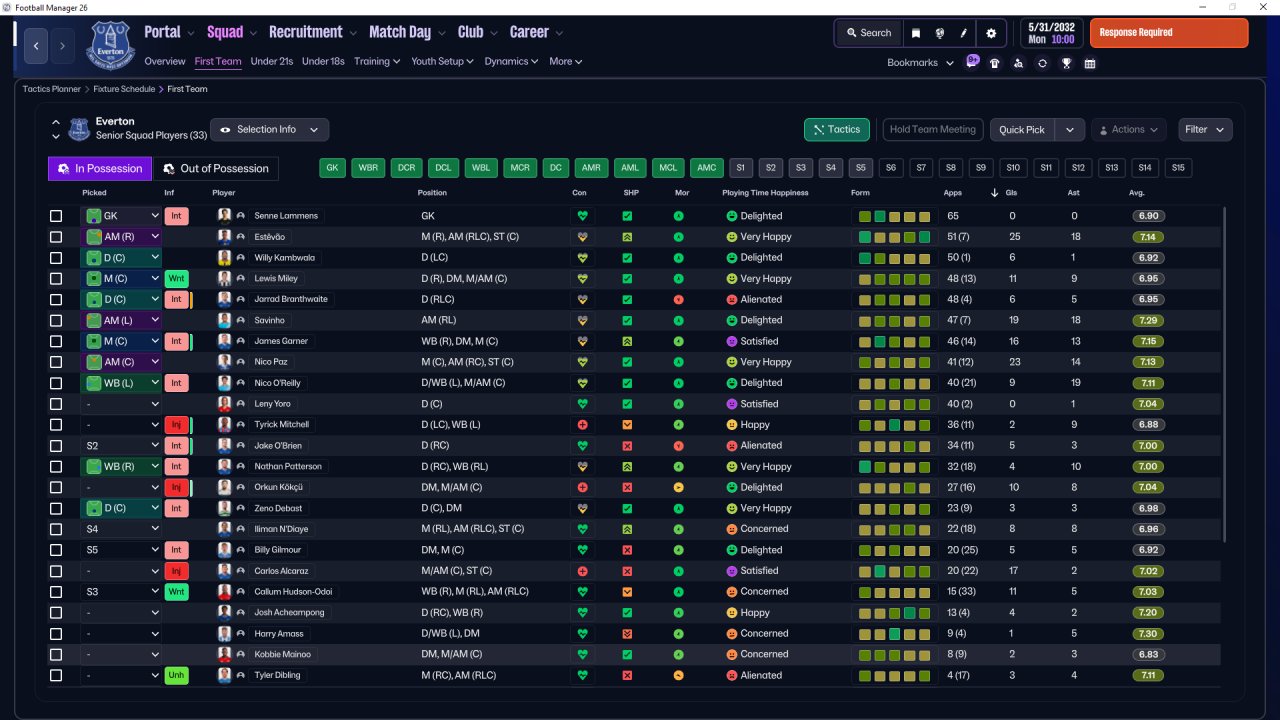Click the trophy icon in bookmarks bar
This screenshot has height=720, width=1280.
click(1066, 63)
